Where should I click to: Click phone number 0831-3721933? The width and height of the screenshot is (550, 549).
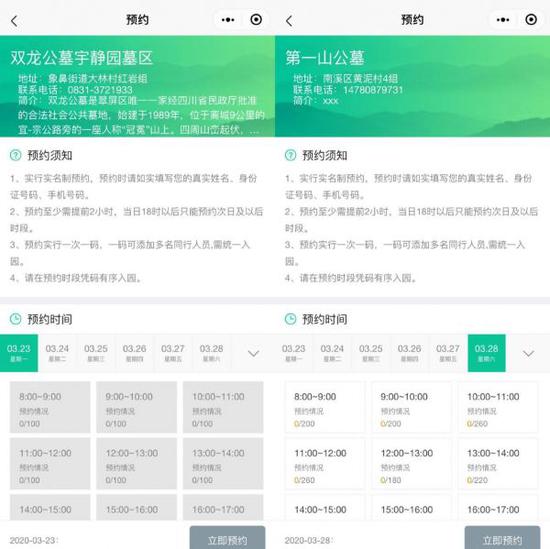[x=100, y=90]
